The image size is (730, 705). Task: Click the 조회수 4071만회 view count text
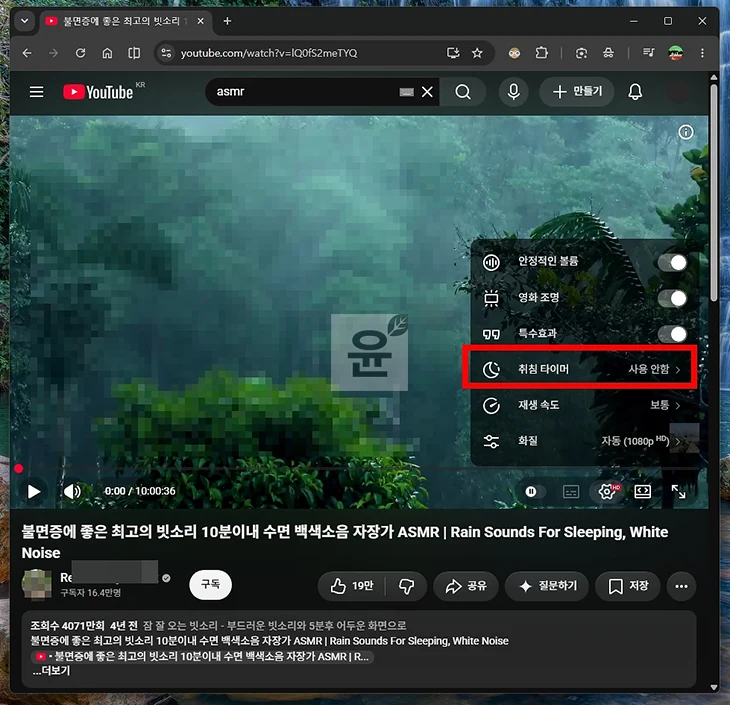click(67, 625)
